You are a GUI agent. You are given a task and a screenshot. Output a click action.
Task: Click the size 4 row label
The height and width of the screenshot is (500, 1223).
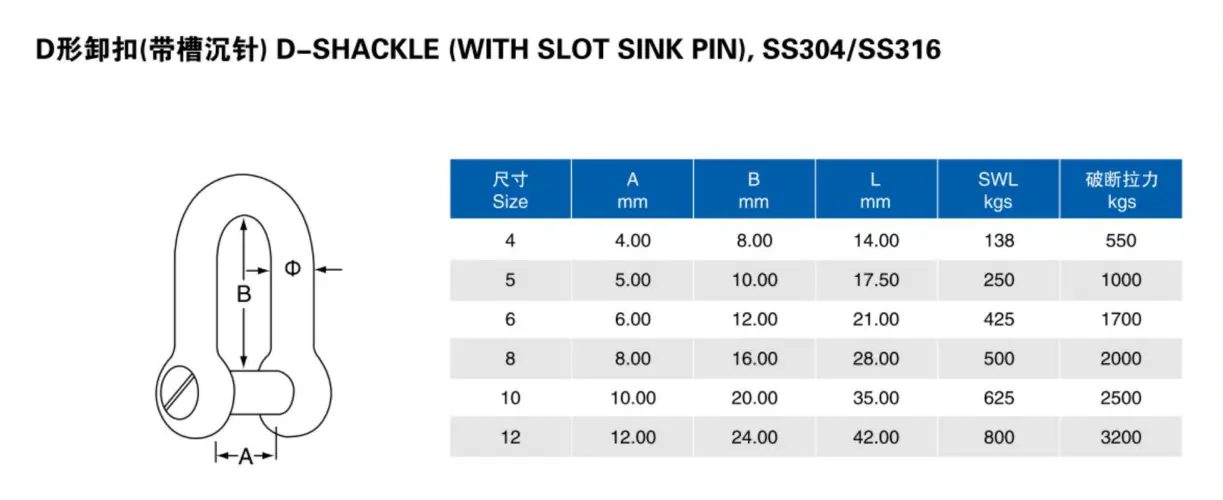coord(510,241)
